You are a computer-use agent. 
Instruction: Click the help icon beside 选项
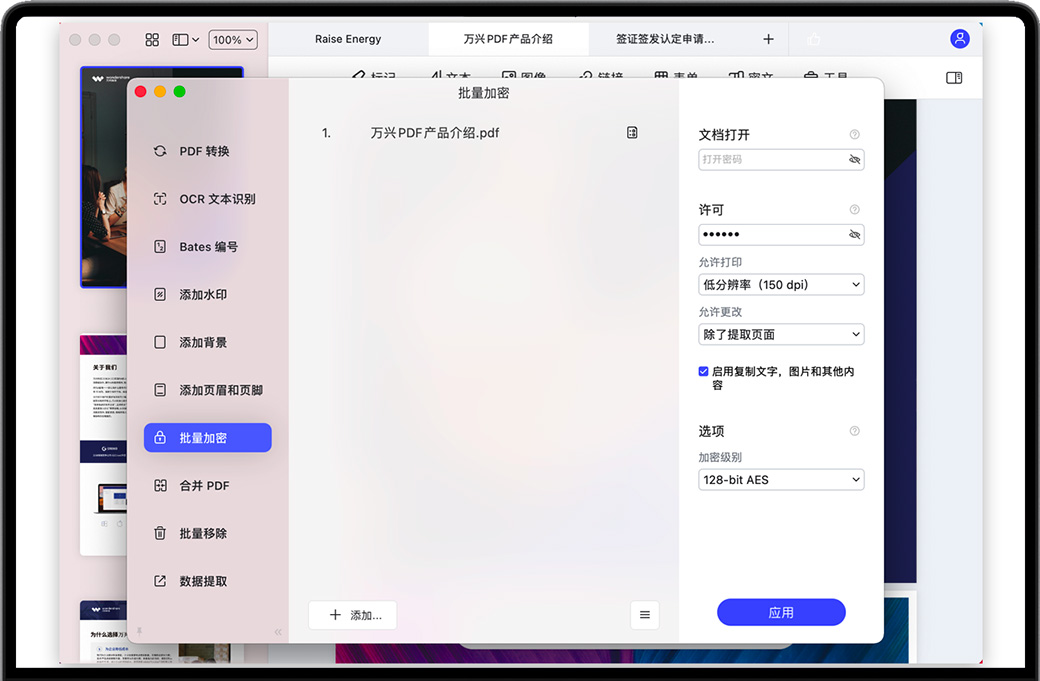click(x=854, y=431)
